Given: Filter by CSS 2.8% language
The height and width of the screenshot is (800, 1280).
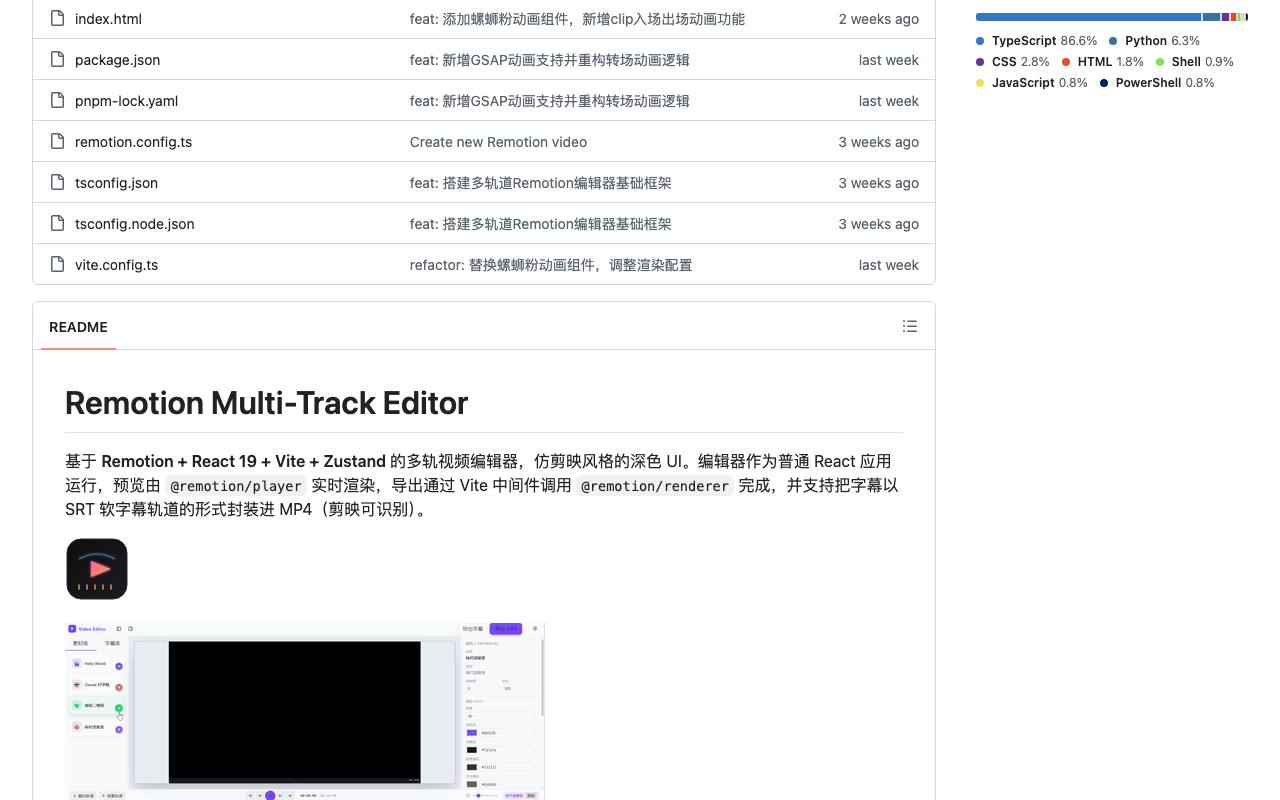Looking at the screenshot, I should [x=1013, y=62].
